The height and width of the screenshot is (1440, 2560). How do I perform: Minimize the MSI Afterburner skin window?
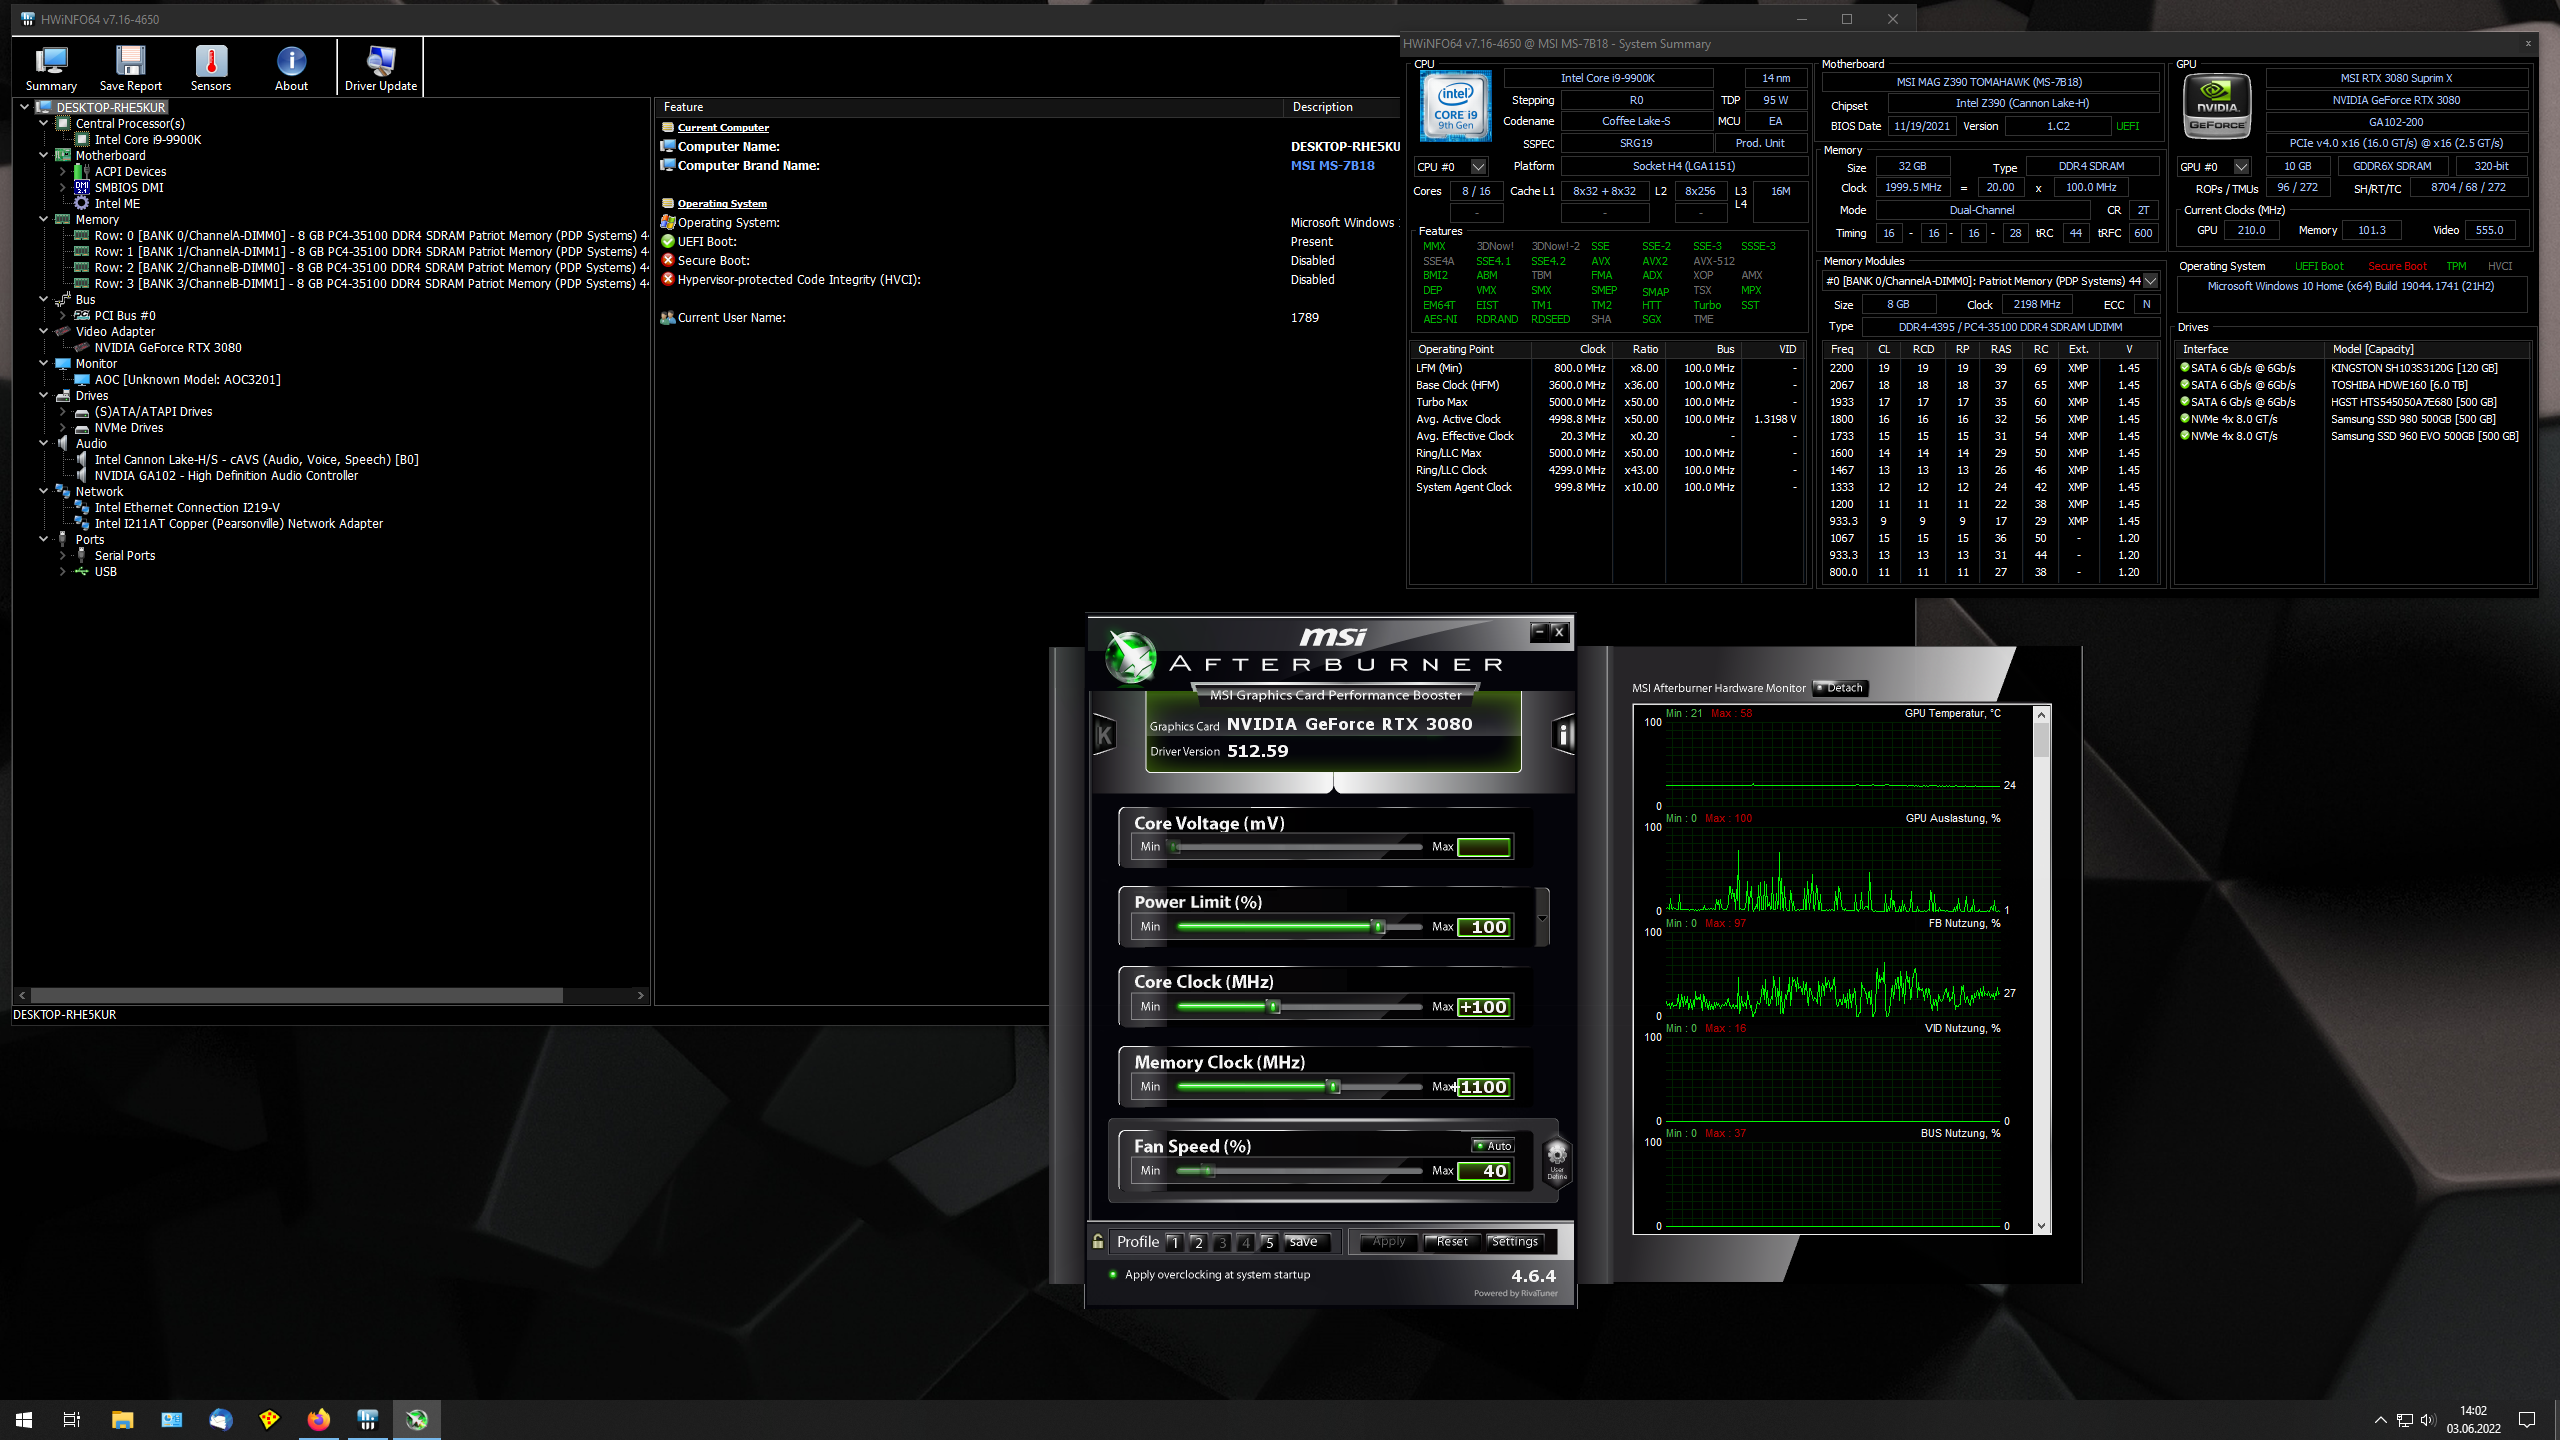(x=1539, y=631)
